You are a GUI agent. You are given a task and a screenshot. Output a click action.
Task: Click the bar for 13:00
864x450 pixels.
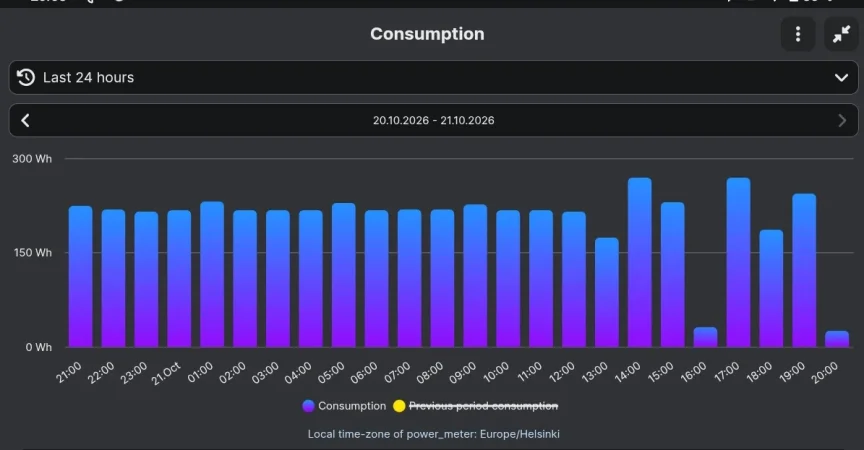(x=607, y=292)
